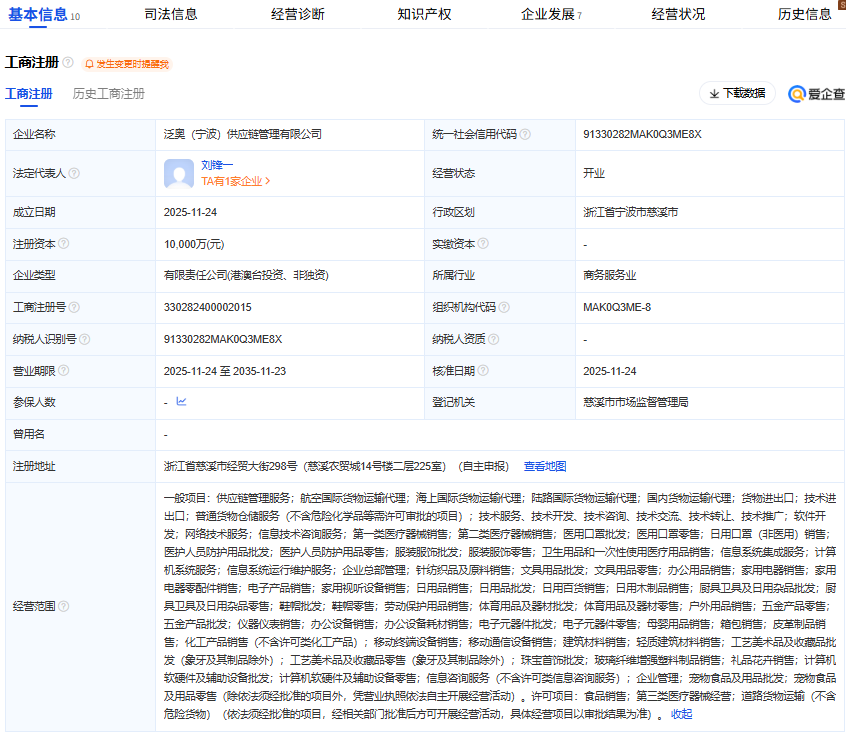Click help icon beside 纳税人识别号
Screen dimensions: 846x737
pos(85,339)
